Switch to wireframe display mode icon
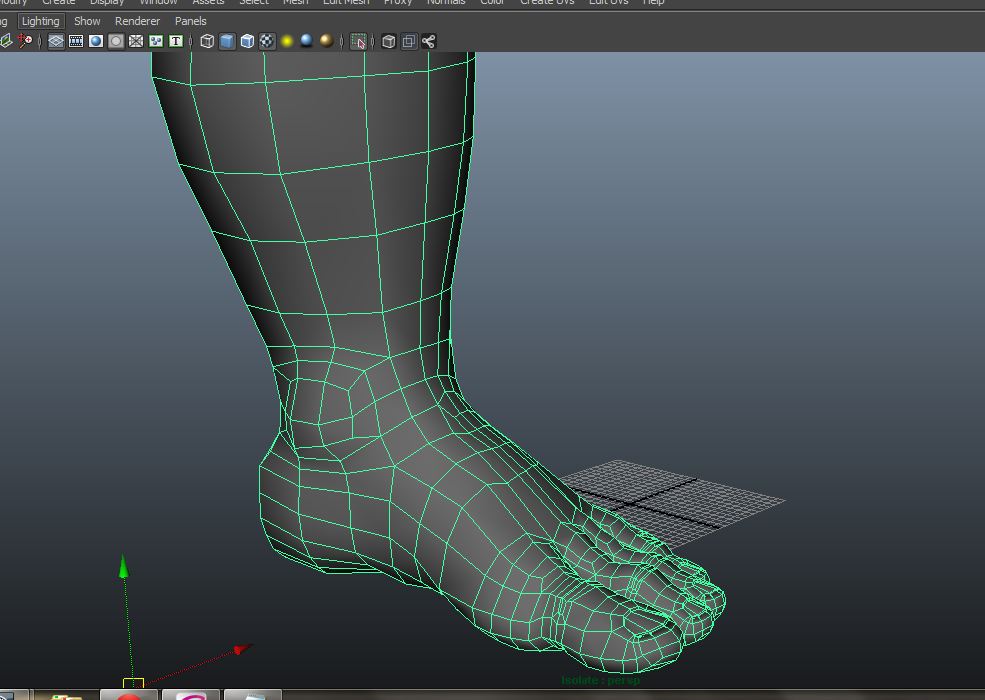 (207, 41)
